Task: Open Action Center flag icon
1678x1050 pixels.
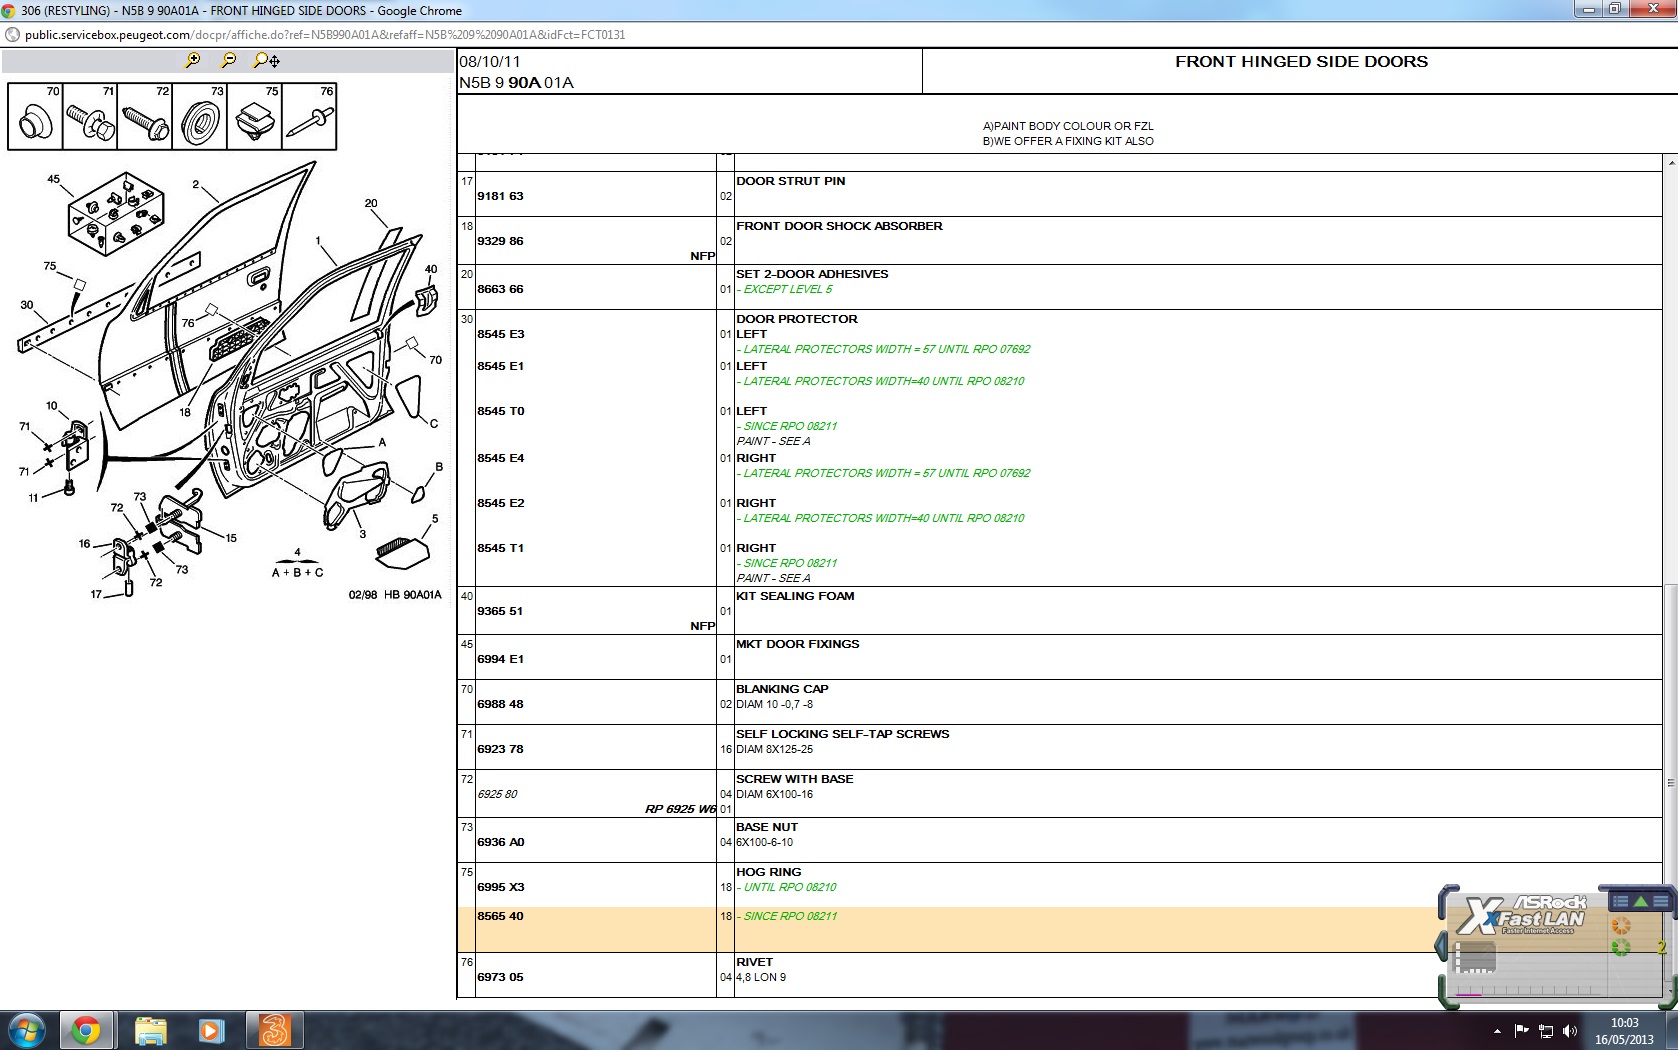Action: pos(1521,1031)
